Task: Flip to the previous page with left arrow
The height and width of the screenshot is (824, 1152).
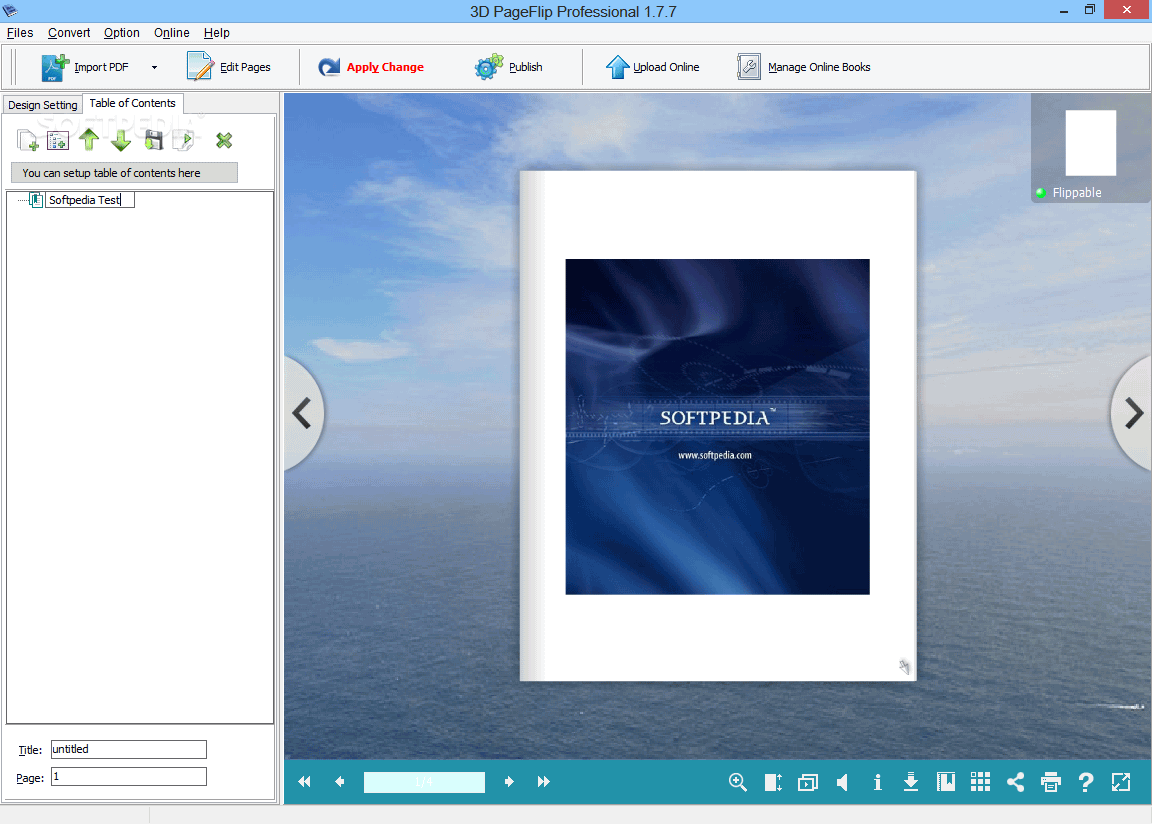Action: 303,413
